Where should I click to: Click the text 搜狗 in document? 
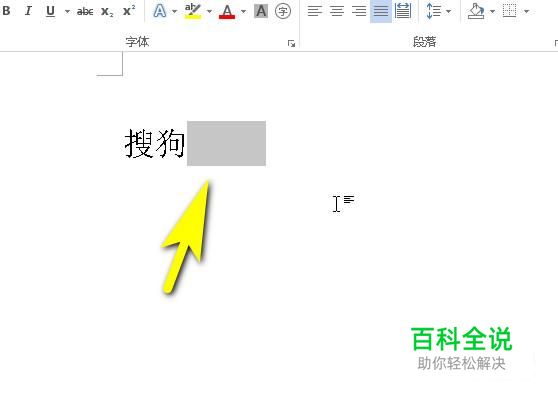coord(154,143)
